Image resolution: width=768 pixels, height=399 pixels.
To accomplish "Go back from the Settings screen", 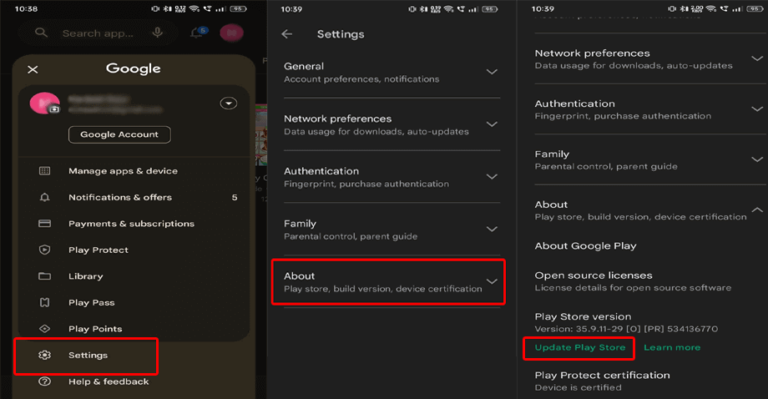I will pos(287,34).
